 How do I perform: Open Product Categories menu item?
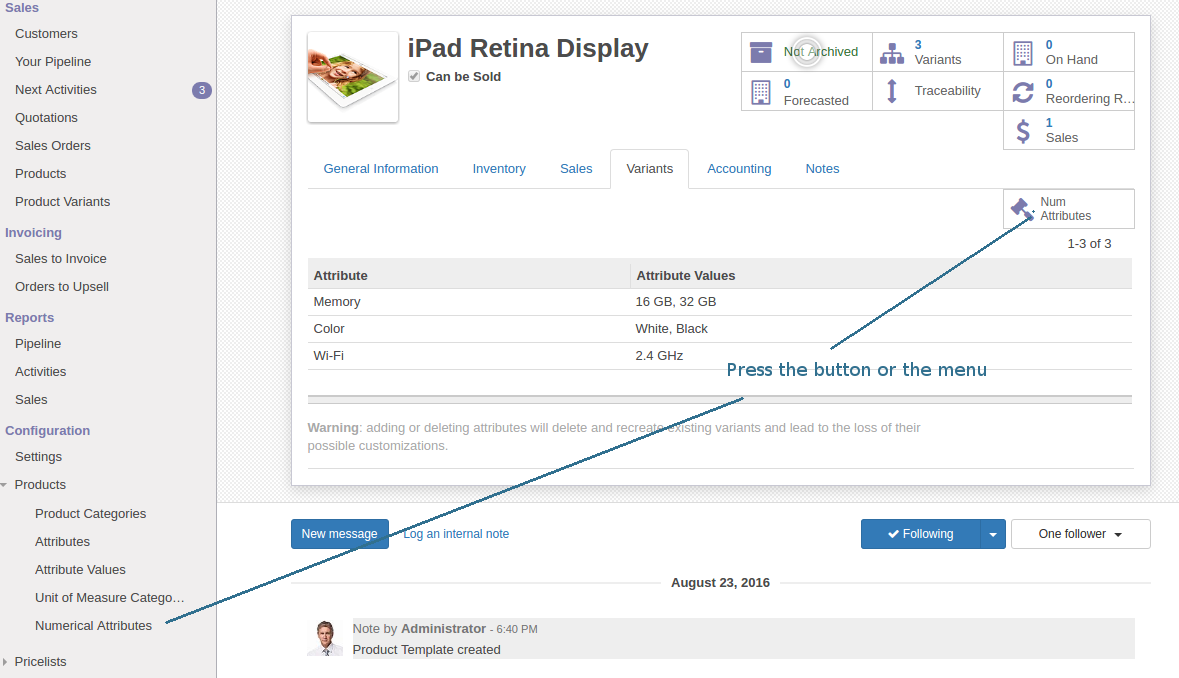[x=90, y=513]
